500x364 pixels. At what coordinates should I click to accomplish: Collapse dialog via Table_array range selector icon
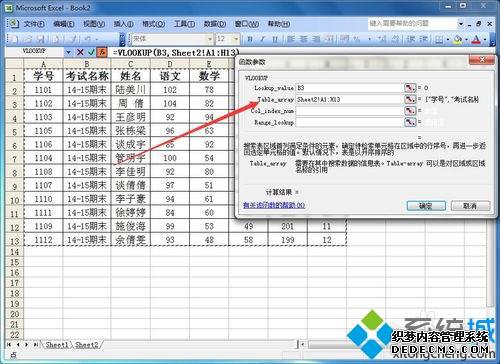pyautogui.click(x=410, y=99)
